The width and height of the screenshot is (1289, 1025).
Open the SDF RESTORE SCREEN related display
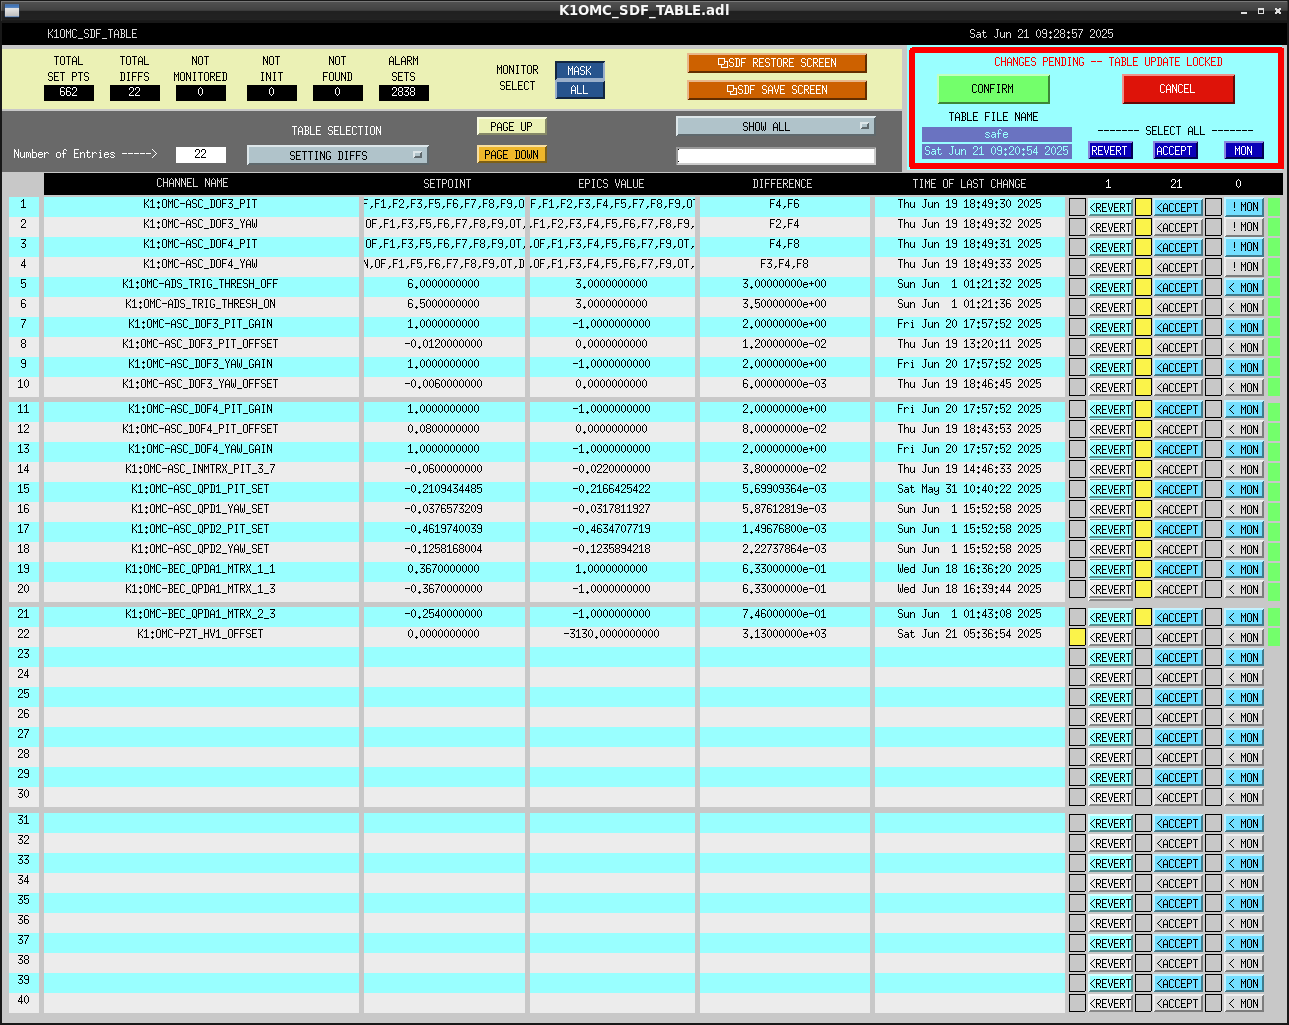777,63
